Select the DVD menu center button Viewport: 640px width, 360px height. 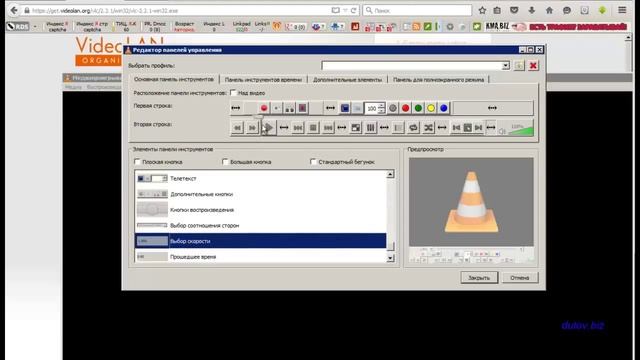pos(467,128)
